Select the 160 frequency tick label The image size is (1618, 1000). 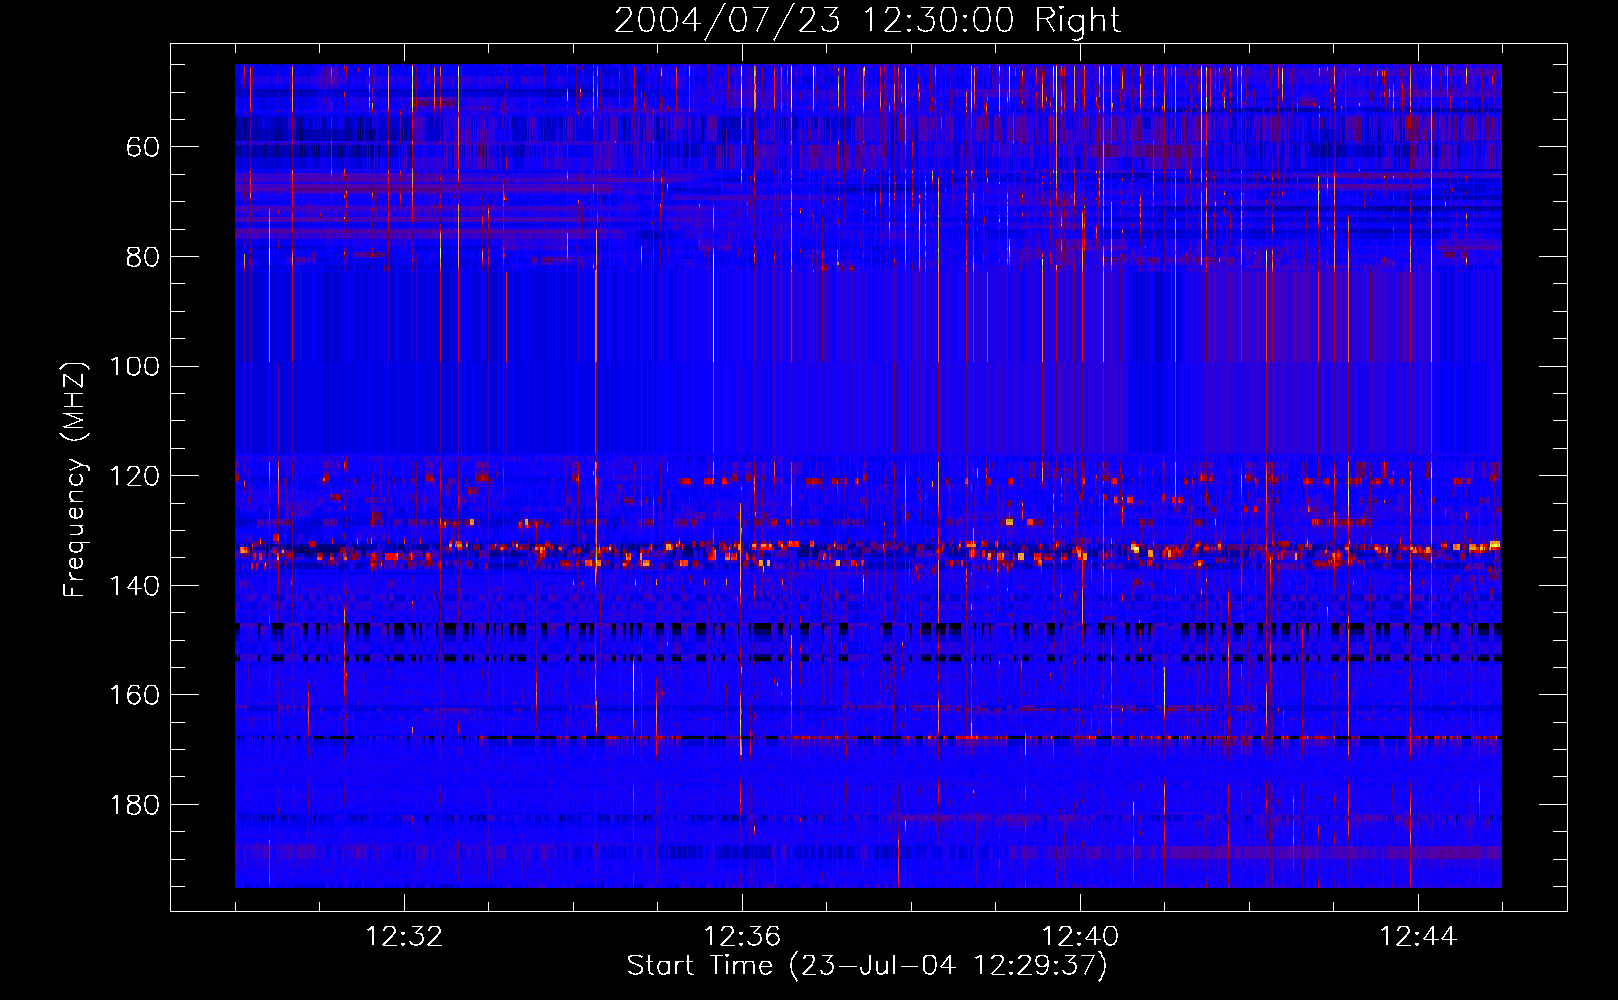tap(134, 695)
